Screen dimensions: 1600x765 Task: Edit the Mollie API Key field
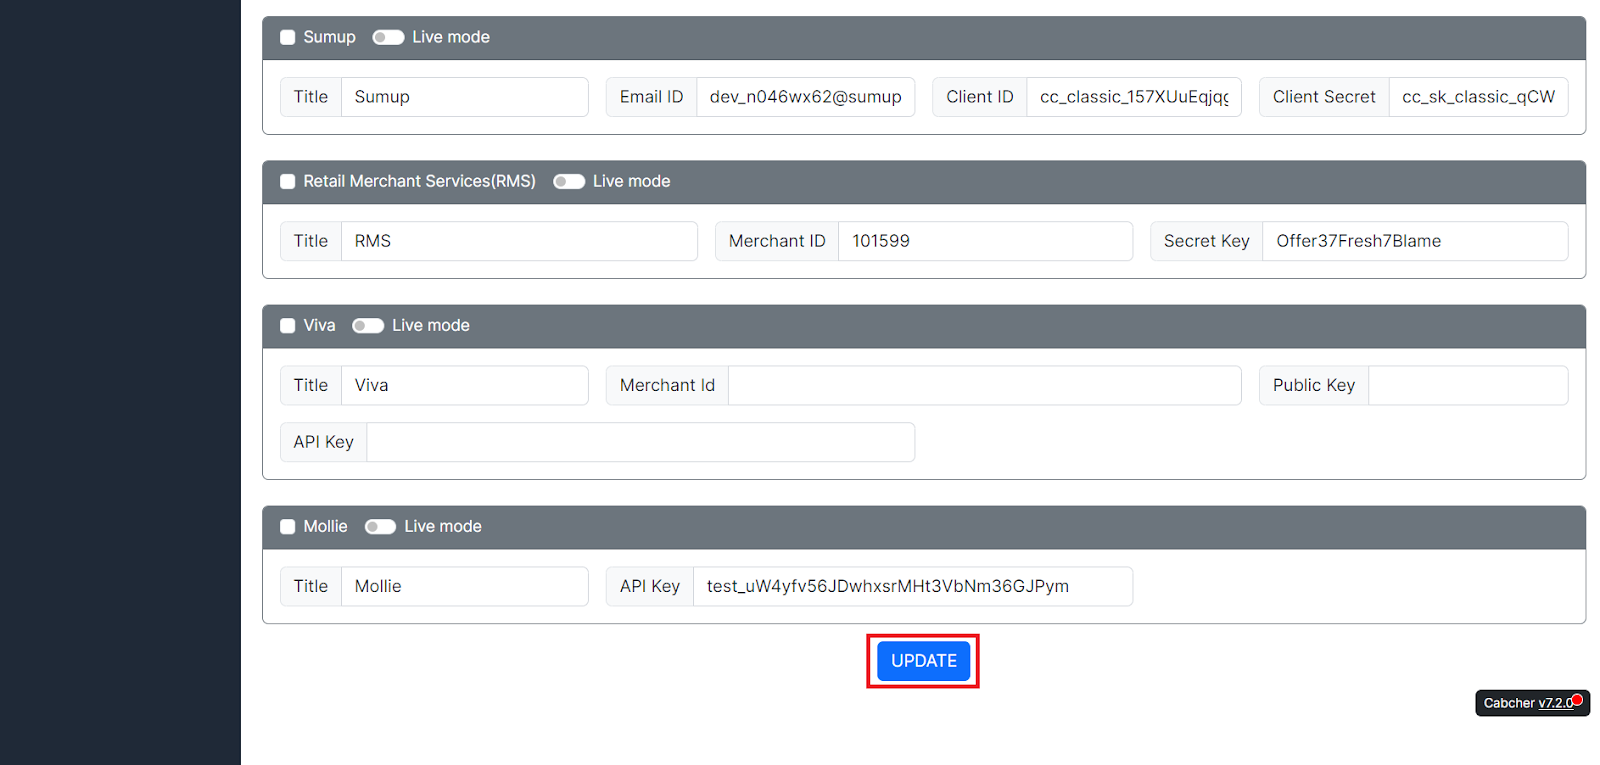(913, 586)
